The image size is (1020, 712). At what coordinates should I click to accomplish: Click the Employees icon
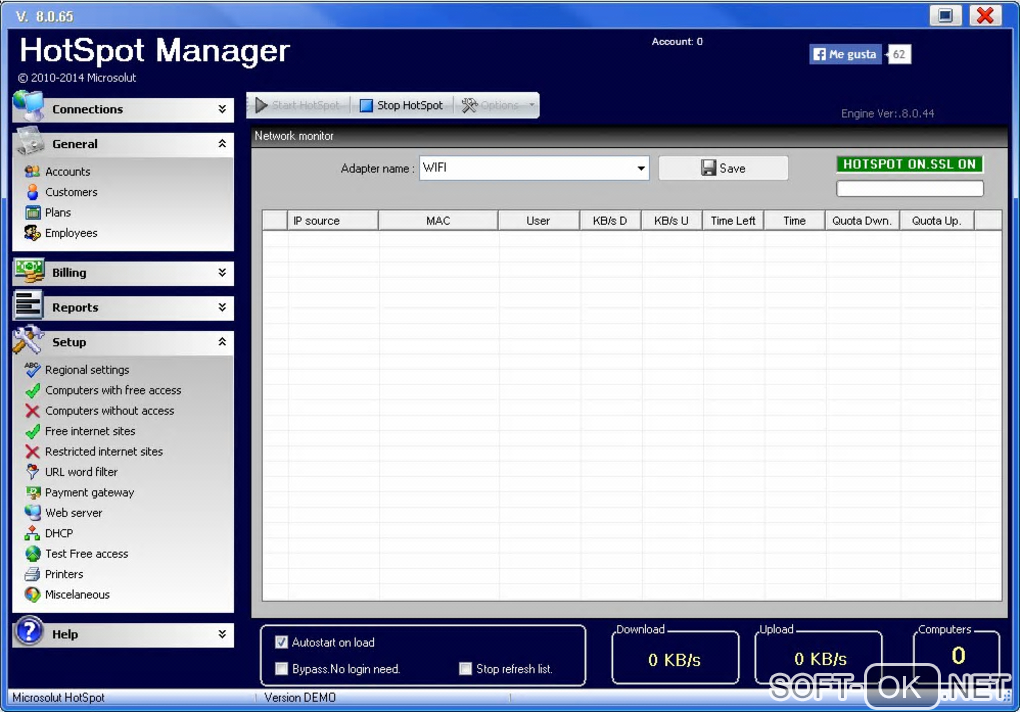click(33, 233)
